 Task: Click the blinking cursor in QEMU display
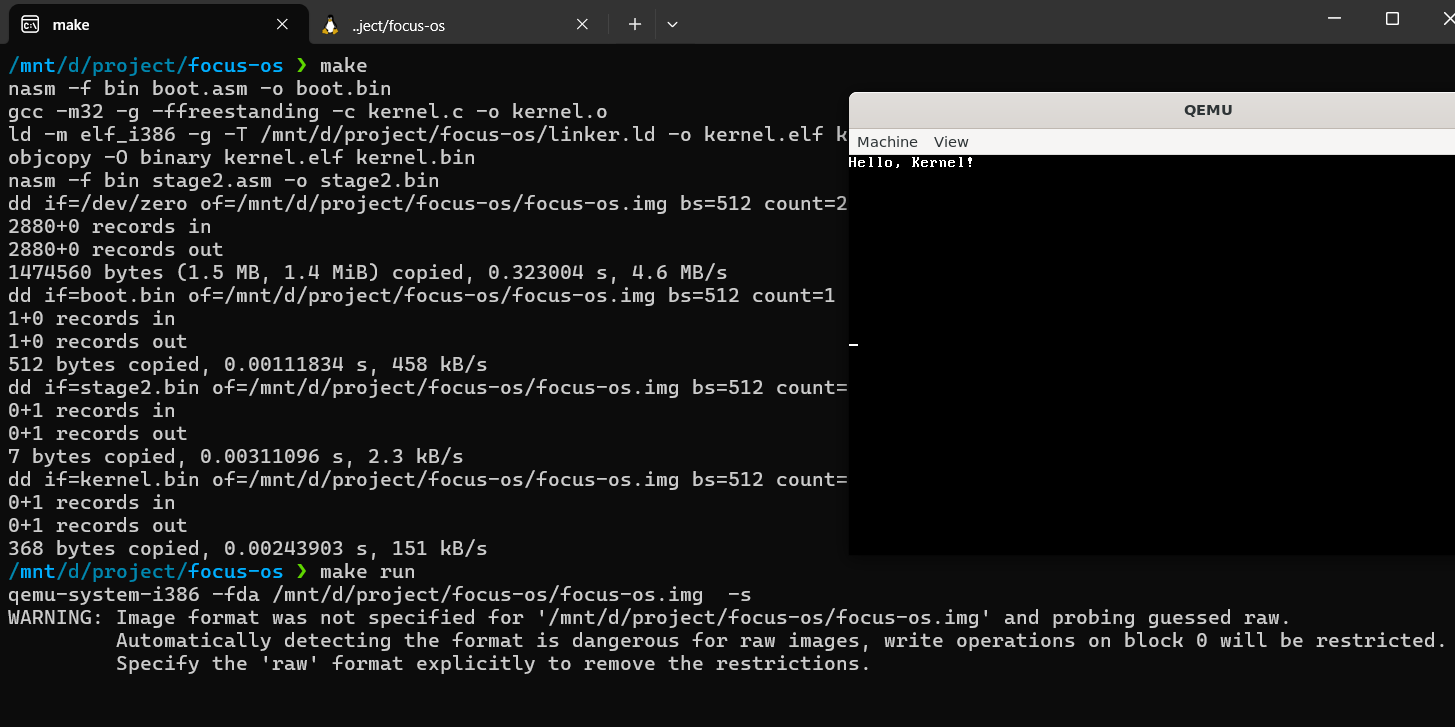[853, 345]
